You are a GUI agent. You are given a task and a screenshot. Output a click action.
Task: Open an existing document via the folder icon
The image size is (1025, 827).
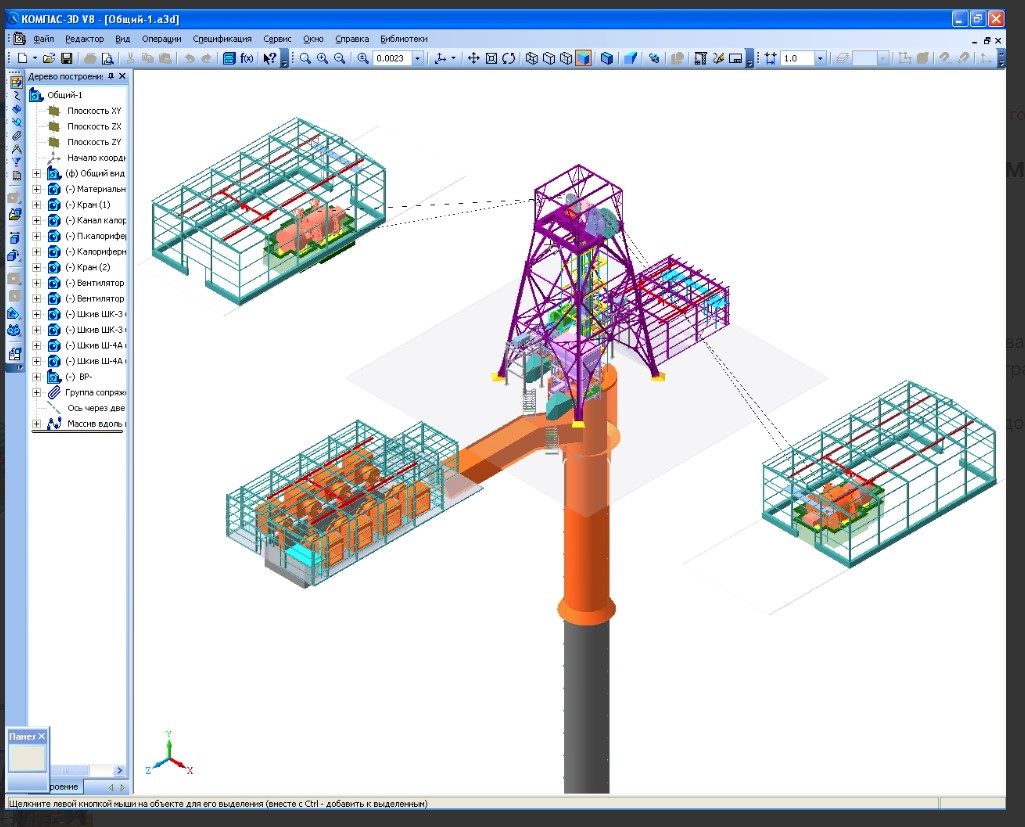(x=50, y=59)
